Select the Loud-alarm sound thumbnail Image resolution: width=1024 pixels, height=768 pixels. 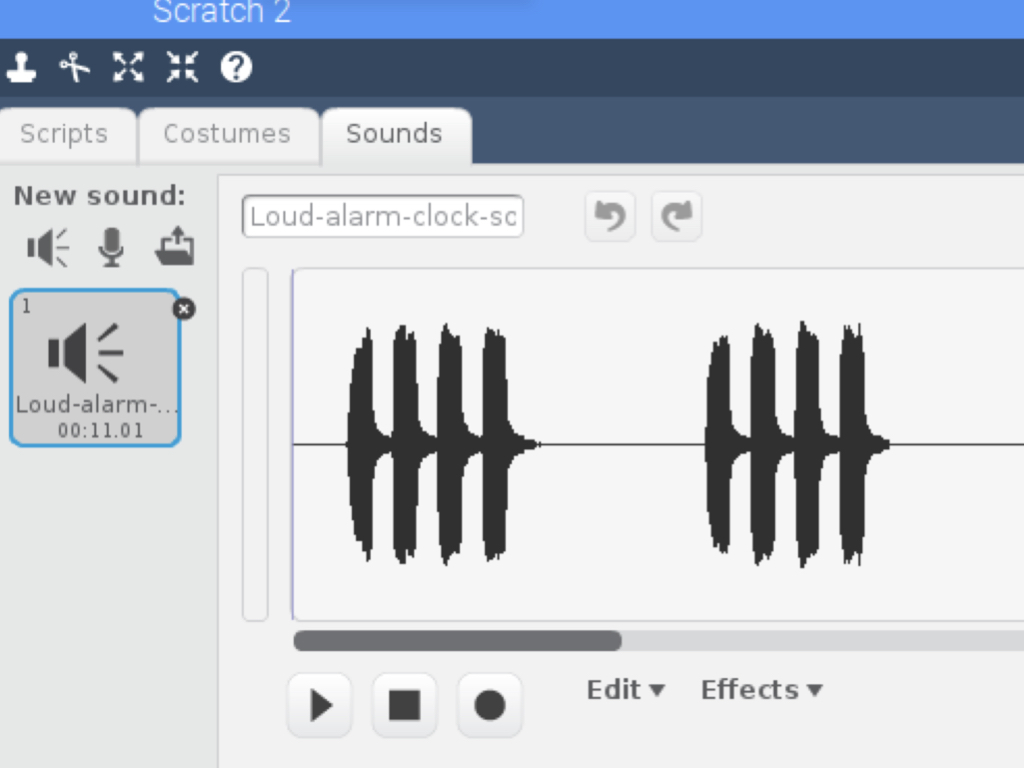(95, 368)
